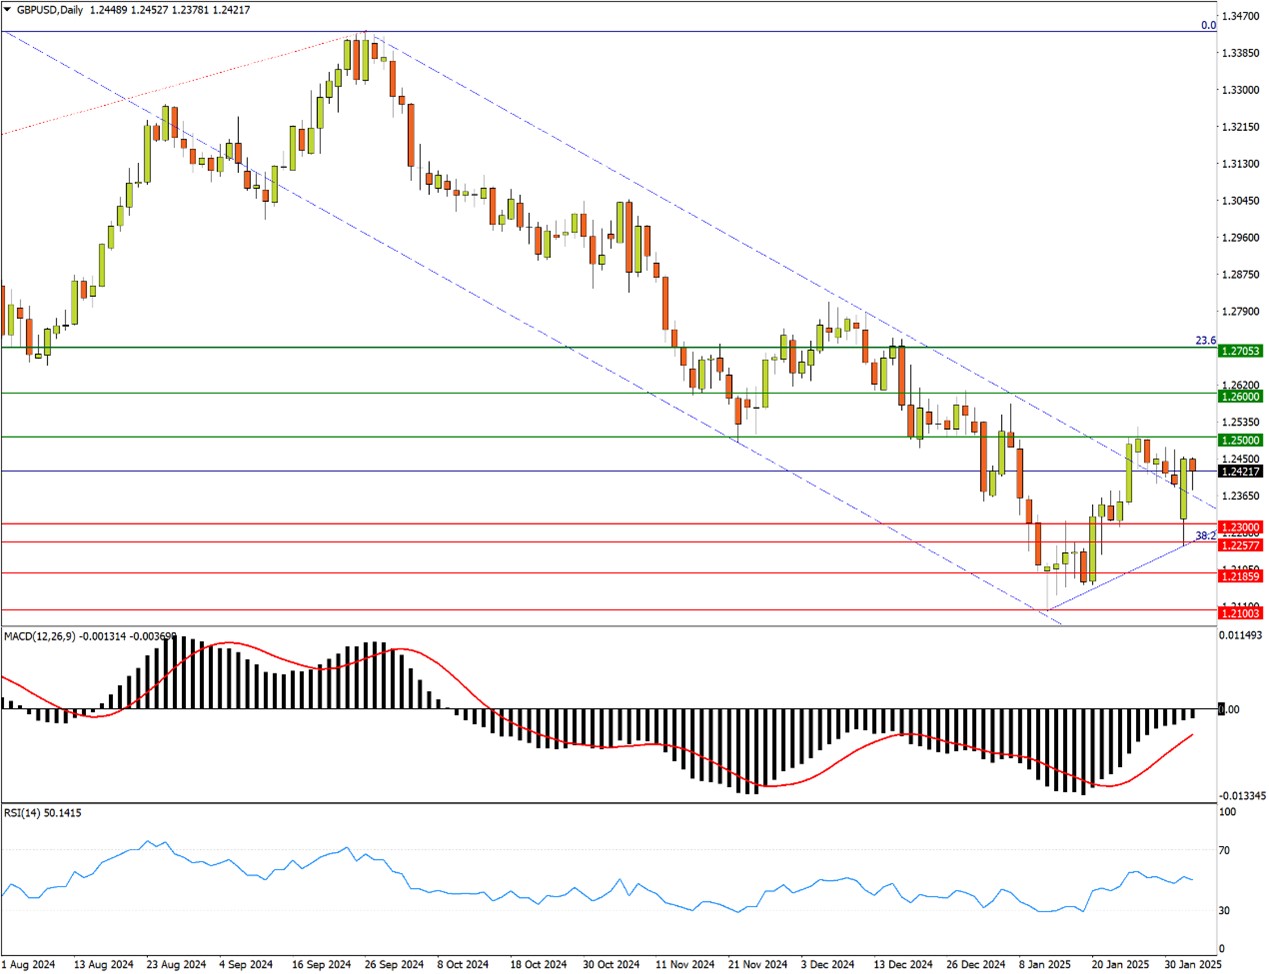Select the red 1.23000 support level tag
1269x974 pixels.
coord(1240,527)
